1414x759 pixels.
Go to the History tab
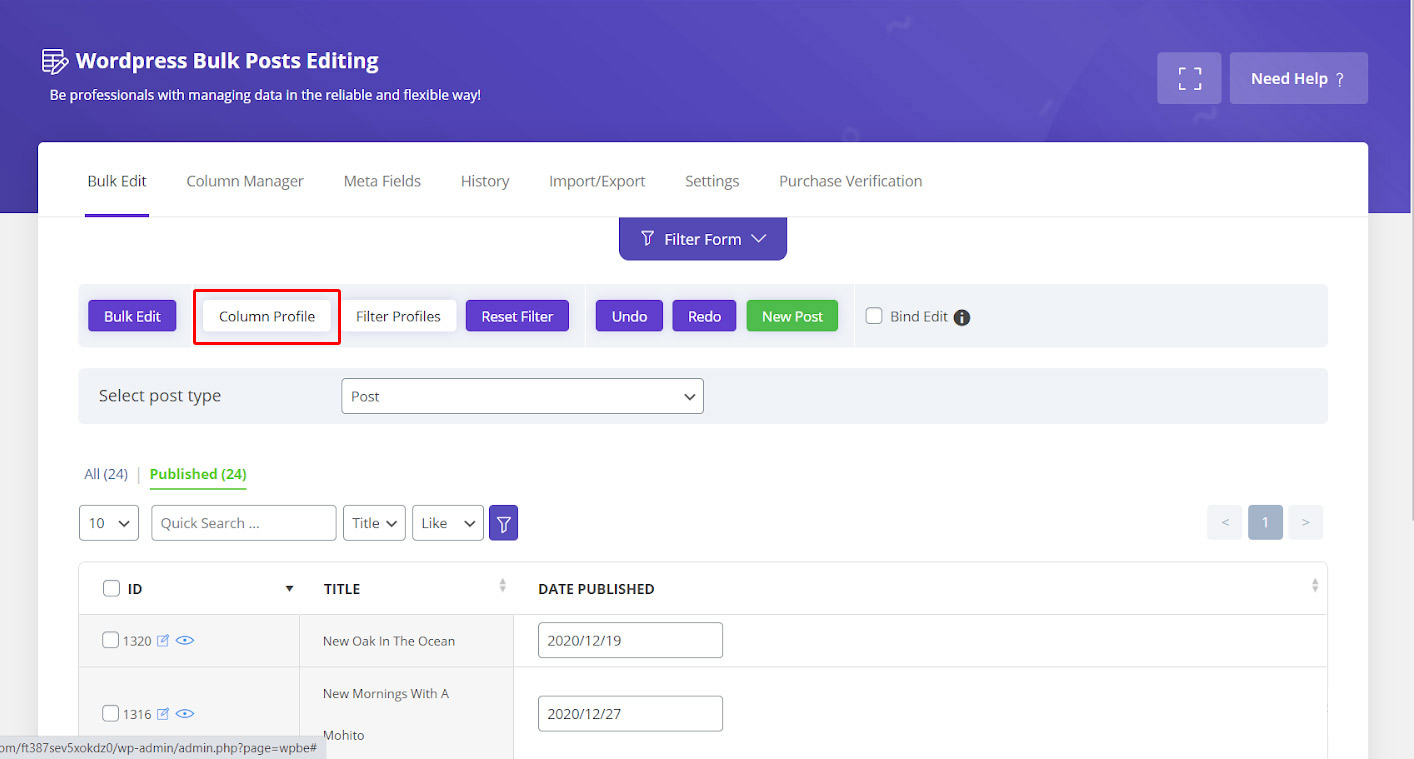pyautogui.click(x=485, y=181)
